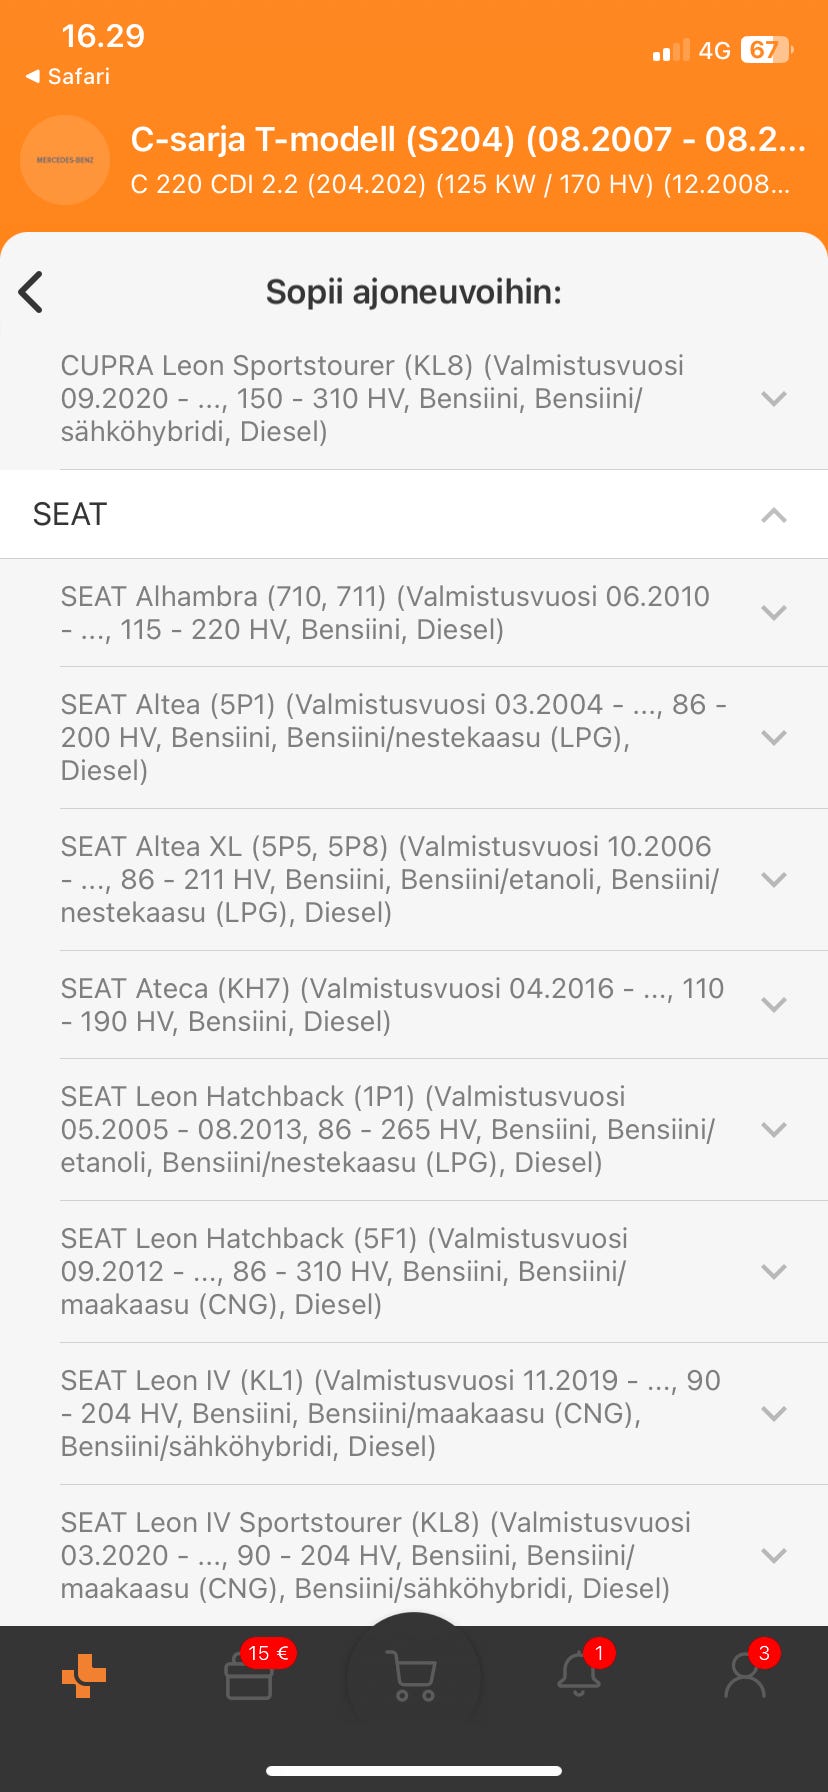Tap the battery indicator in status bar
The width and height of the screenshot is (828, 1792).
(x=766, y=50)
